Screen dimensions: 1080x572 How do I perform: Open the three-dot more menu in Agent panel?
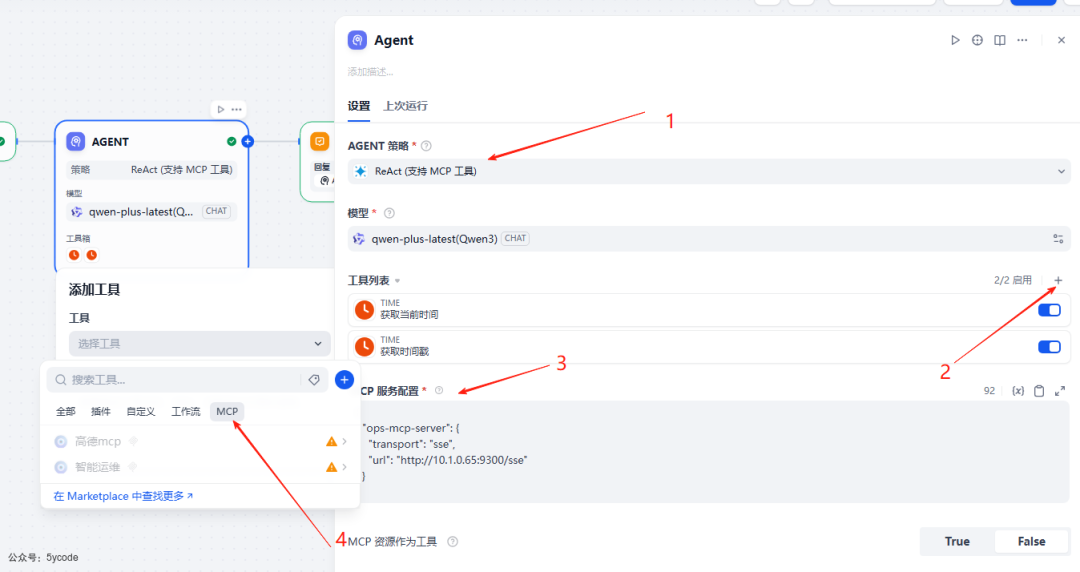tap(1022, 40)
